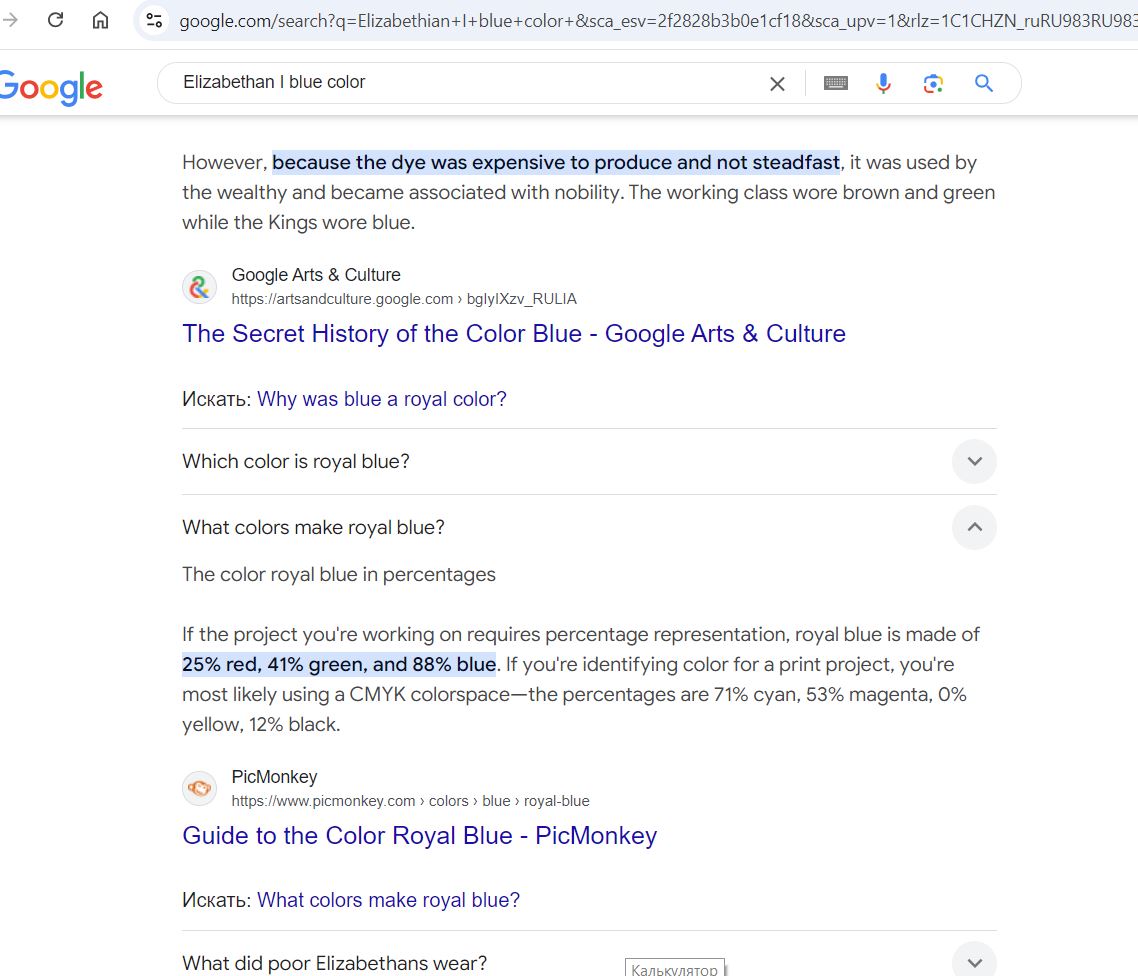Click the browser reload button
The width and height of the screenshot is (1138, 976).
pyautogui.click(x=56, y=20)
